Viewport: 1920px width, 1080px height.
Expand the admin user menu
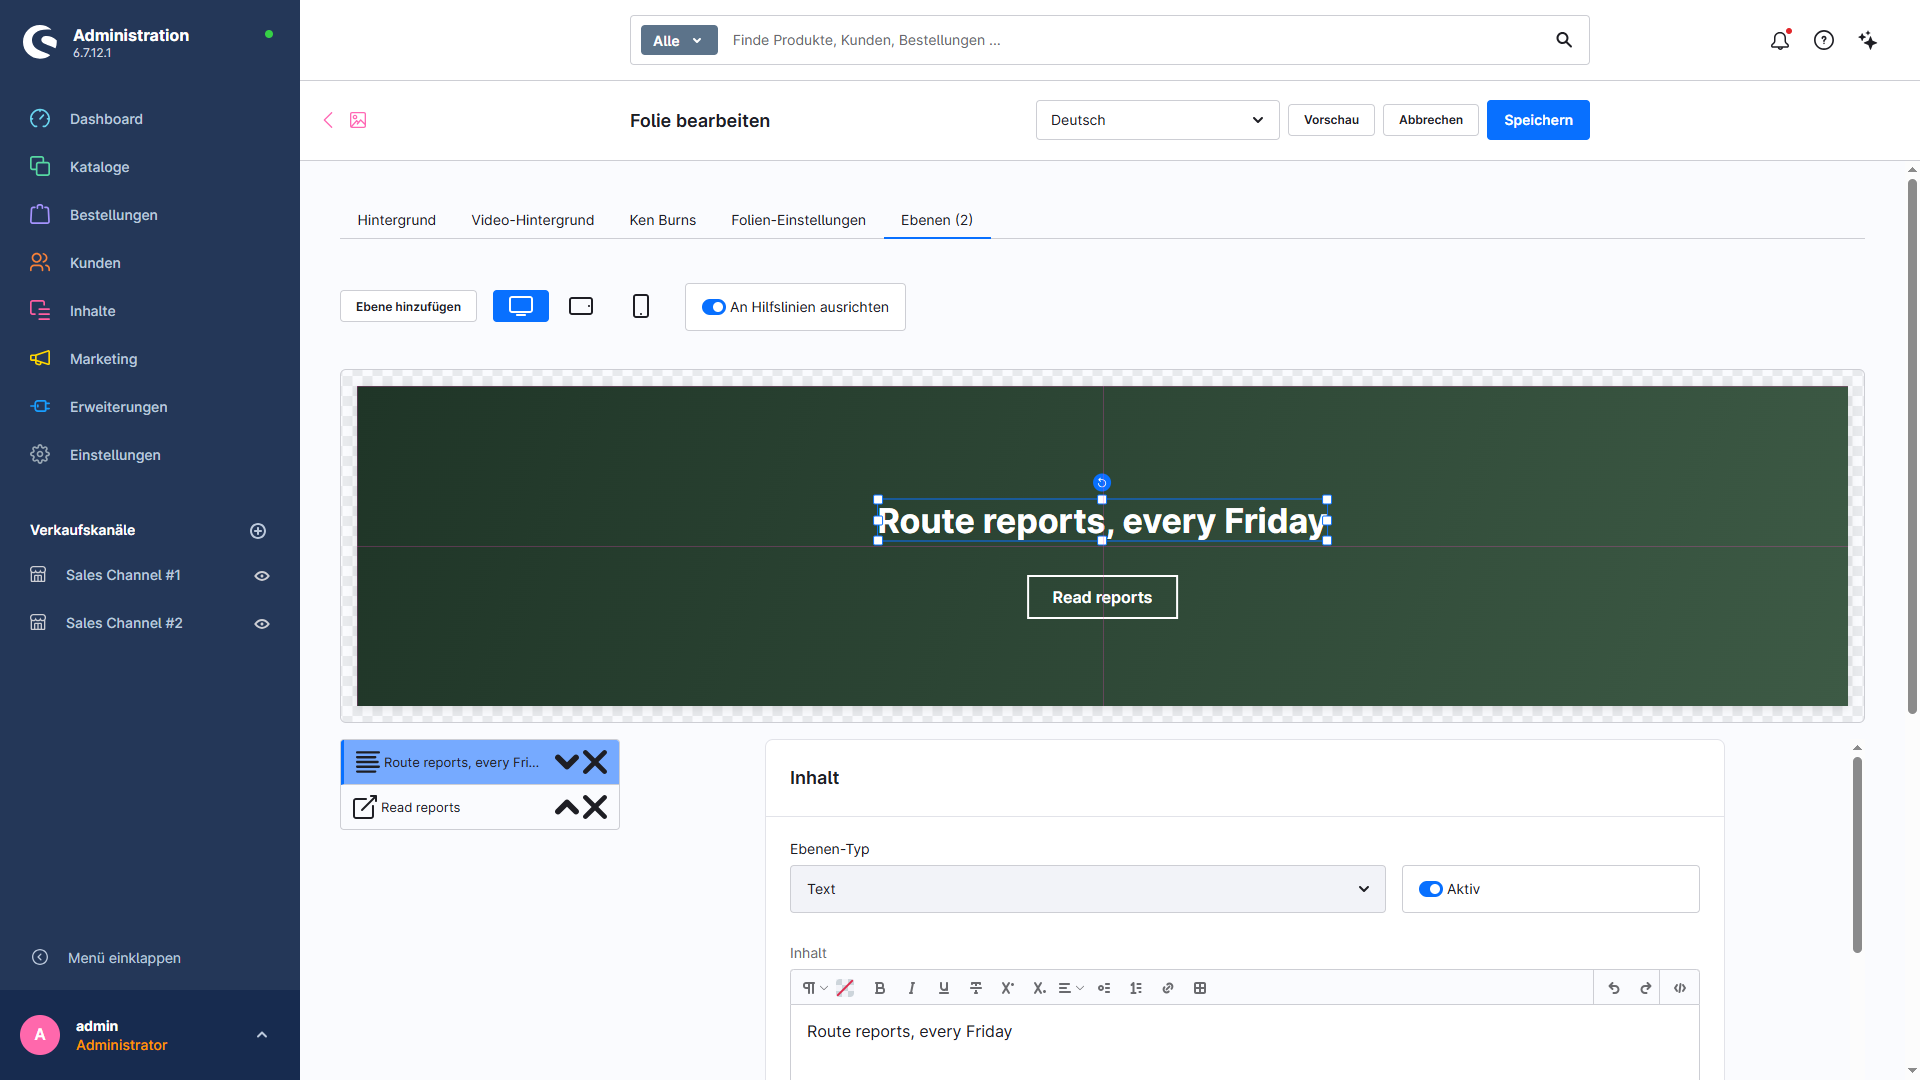262,1035
